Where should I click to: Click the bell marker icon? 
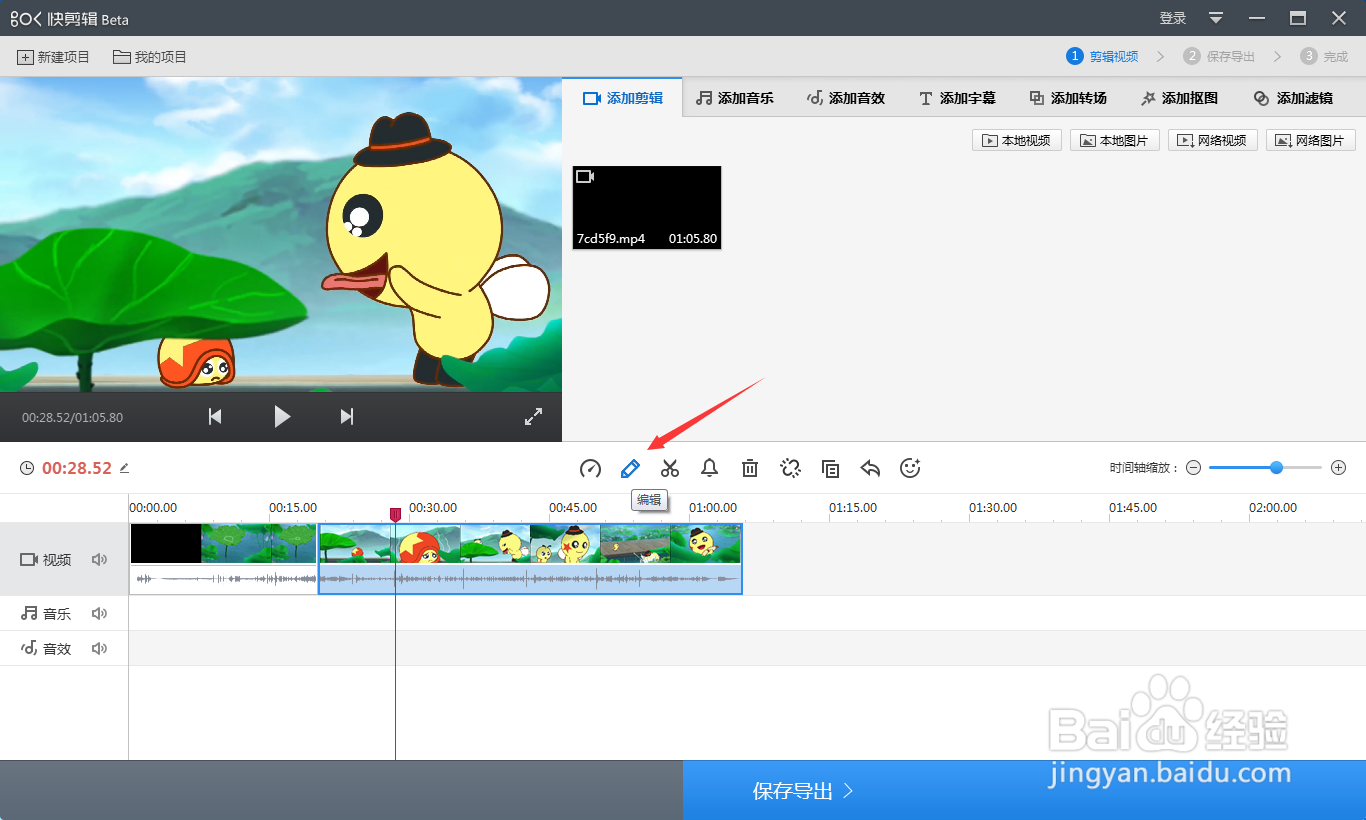coord(710,468)
